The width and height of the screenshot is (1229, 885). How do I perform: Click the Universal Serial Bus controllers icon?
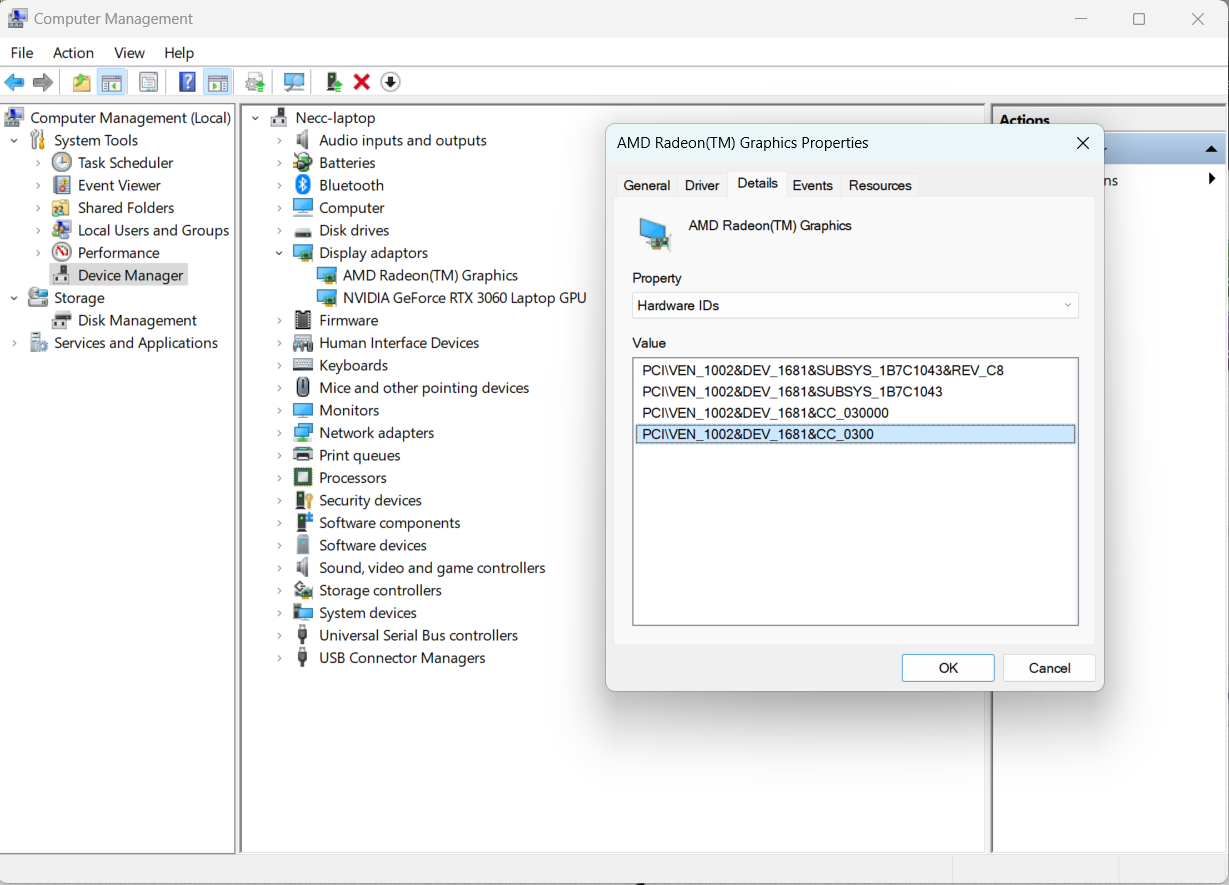303,635
